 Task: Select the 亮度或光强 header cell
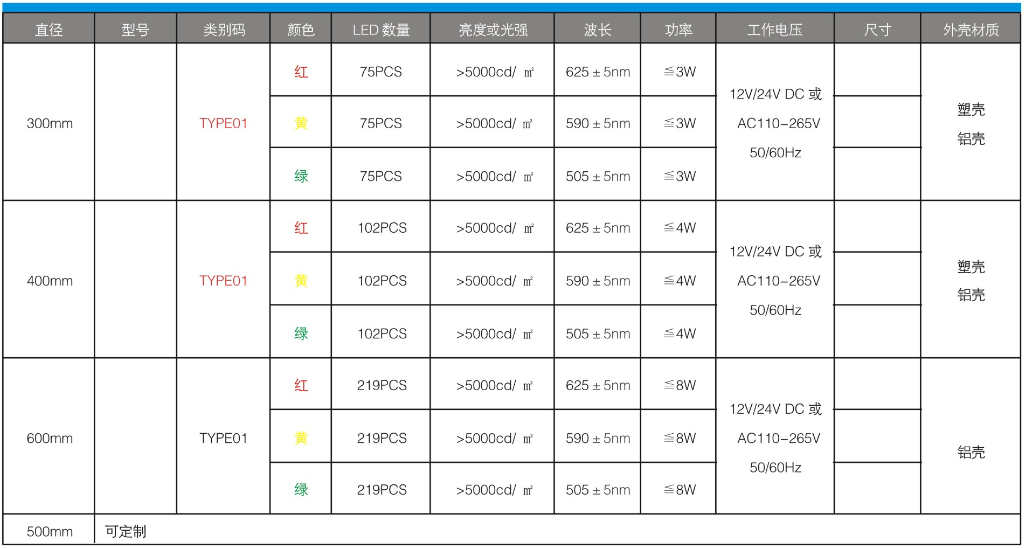click(492, 30)
